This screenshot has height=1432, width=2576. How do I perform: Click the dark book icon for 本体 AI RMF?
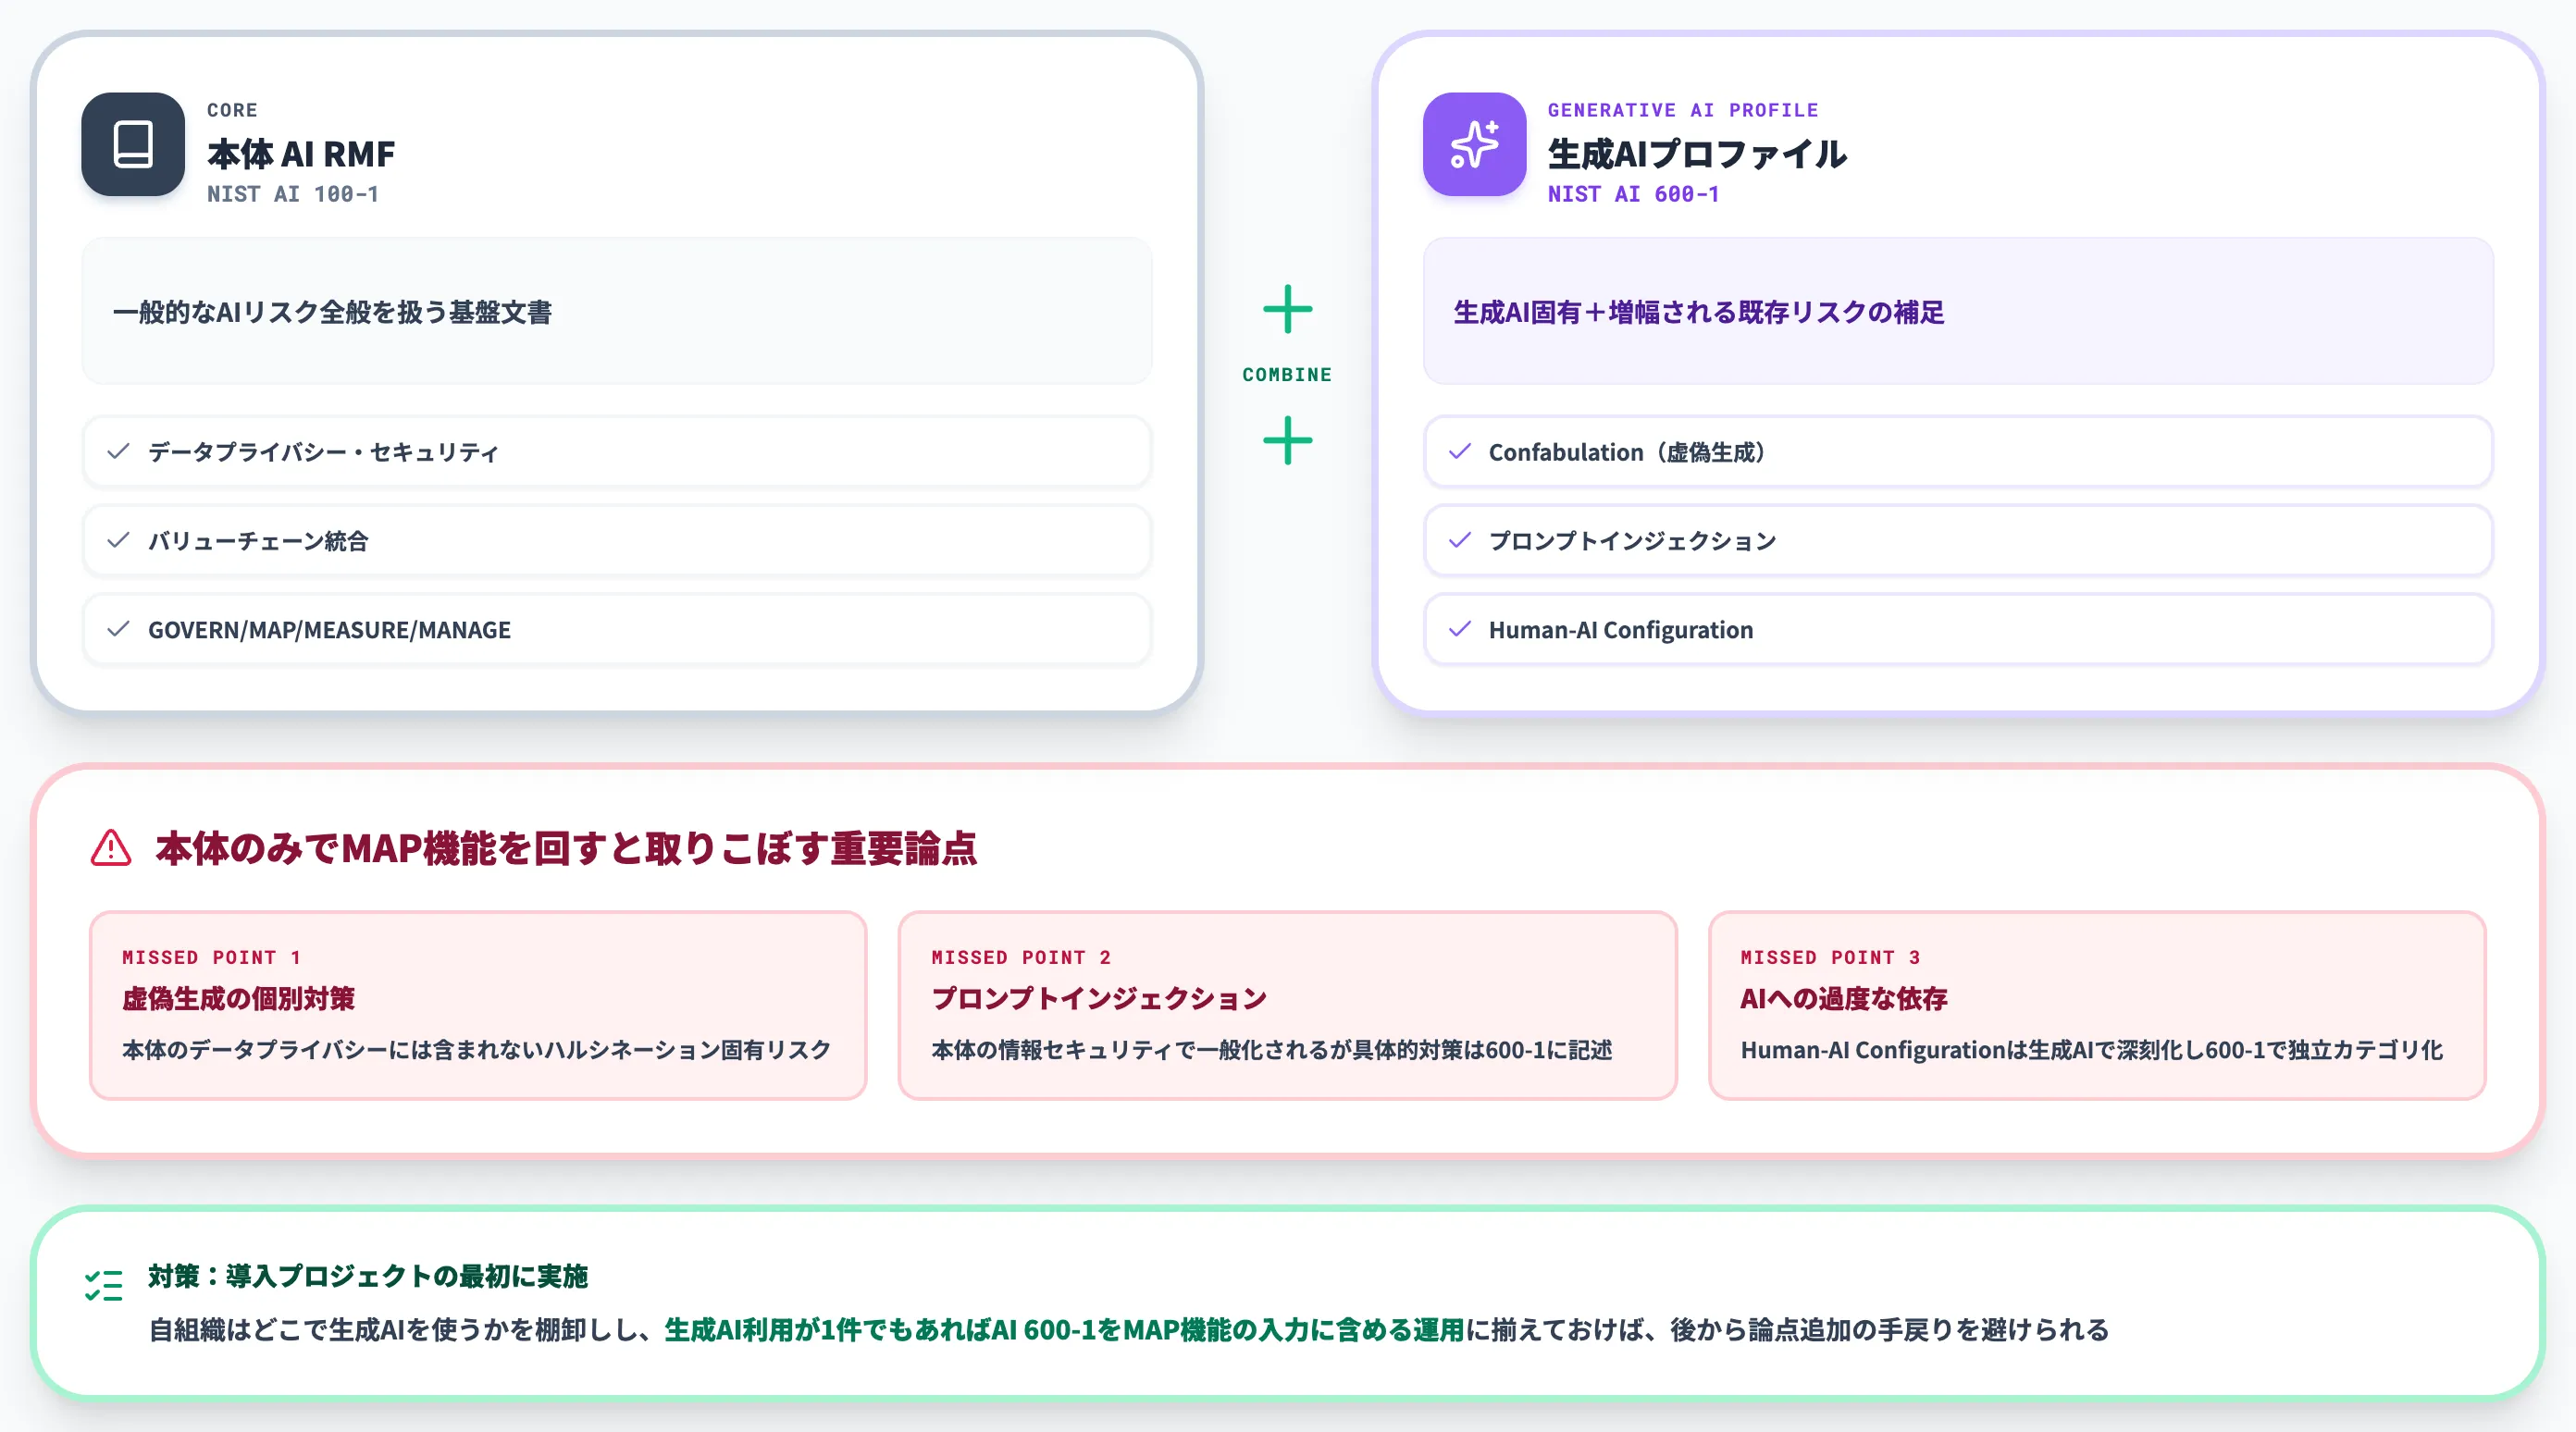[x=133, y=144]
